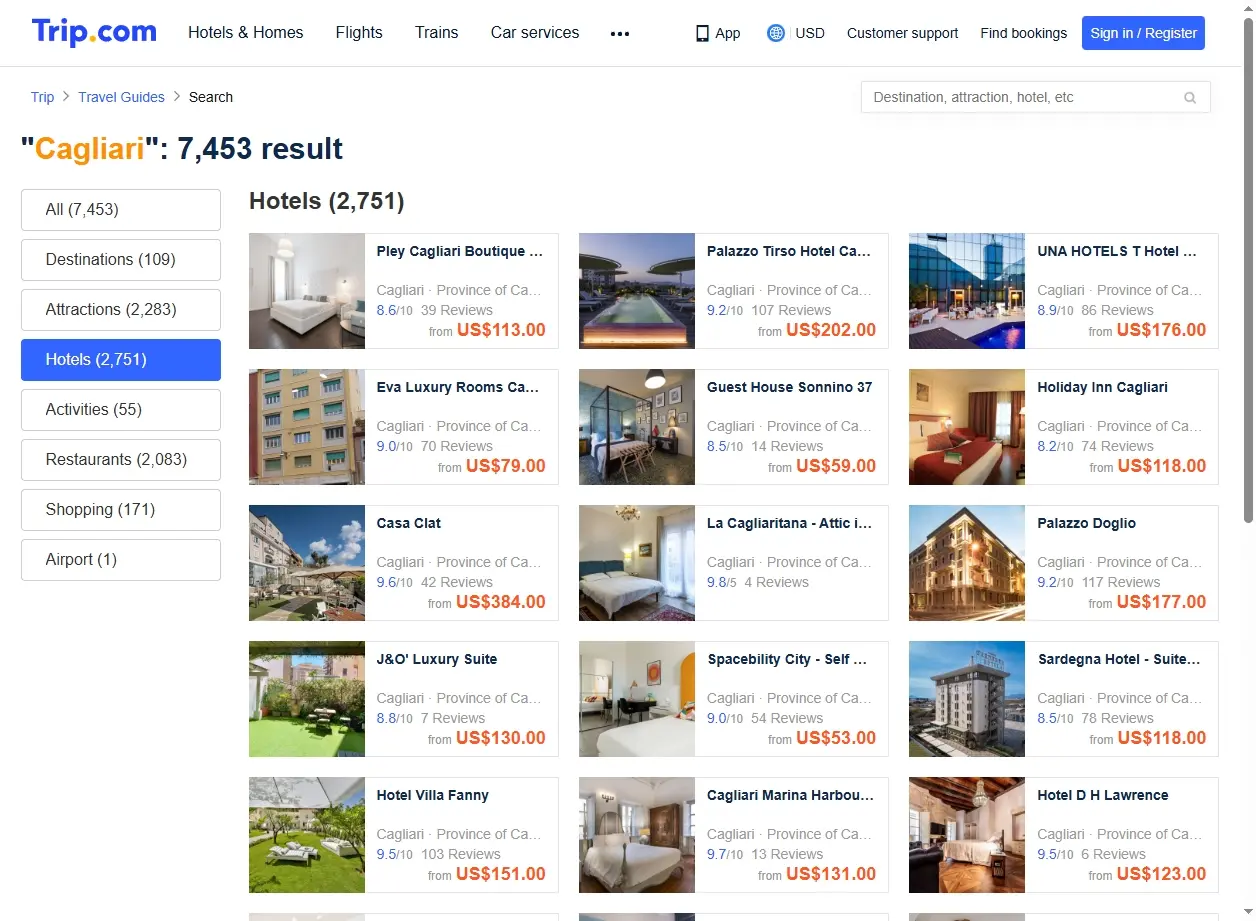Click the Trip.com logo
This screenshot has height=921, width=1256.
[x=94, y=32]
